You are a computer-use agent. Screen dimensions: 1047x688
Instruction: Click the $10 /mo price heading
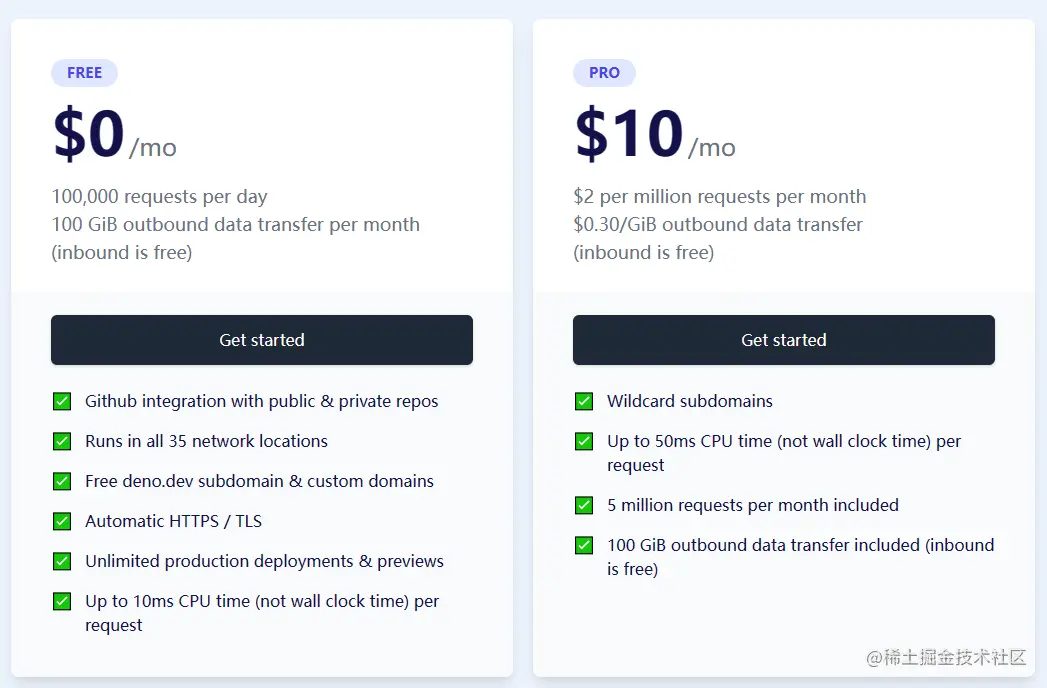point(655,134)
